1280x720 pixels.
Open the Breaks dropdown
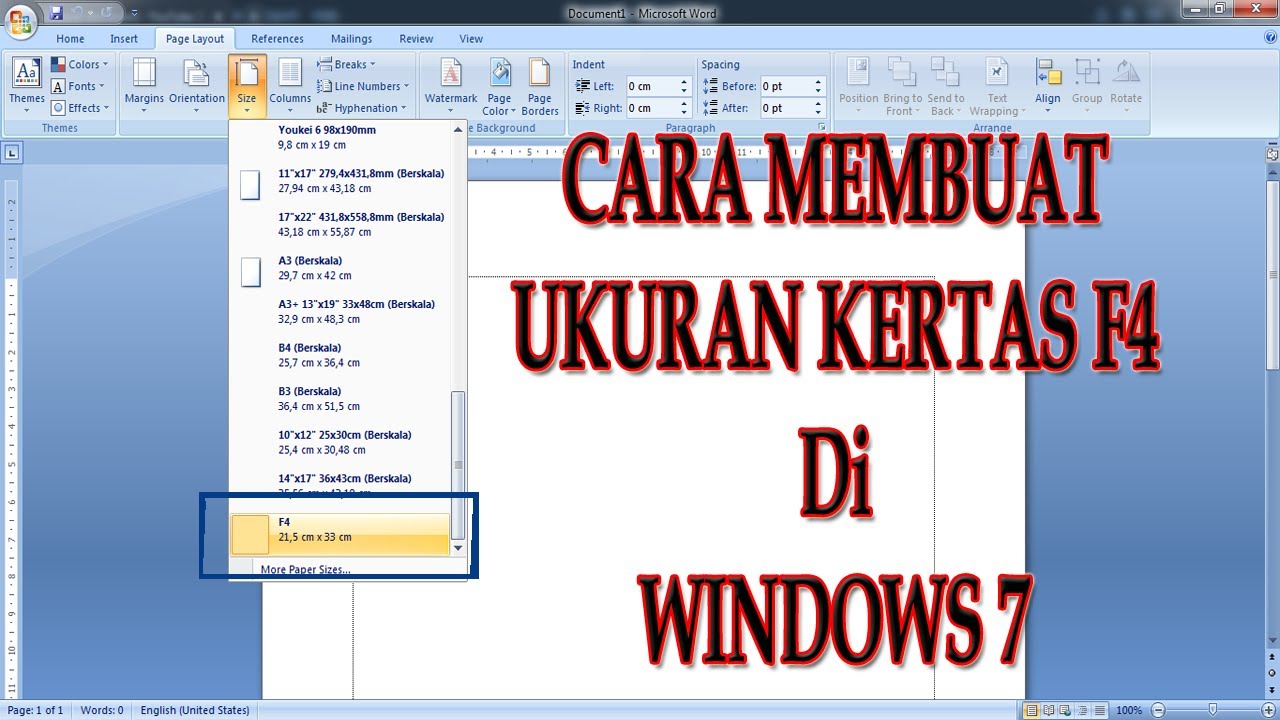pos(346,64)
